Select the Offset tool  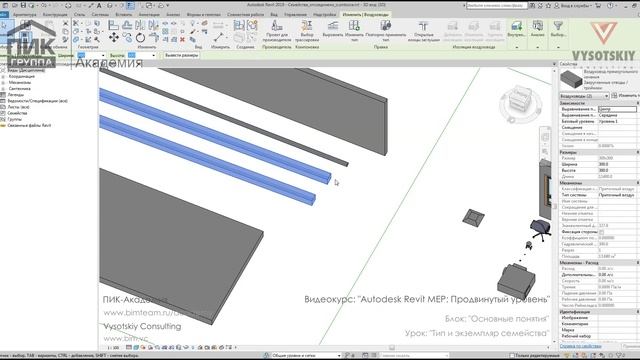tap(127, 25)
